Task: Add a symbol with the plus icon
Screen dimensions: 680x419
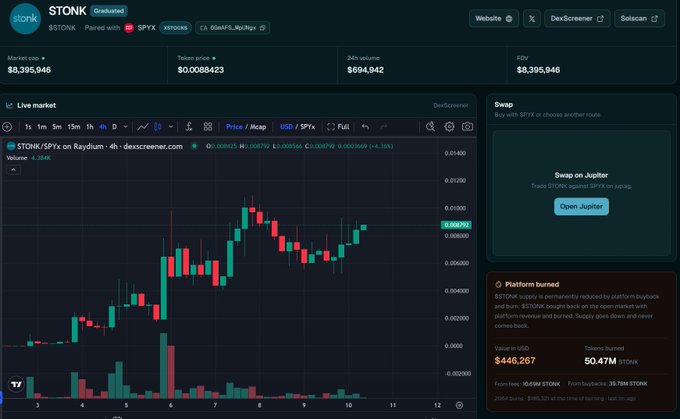Action: point(7,127)
